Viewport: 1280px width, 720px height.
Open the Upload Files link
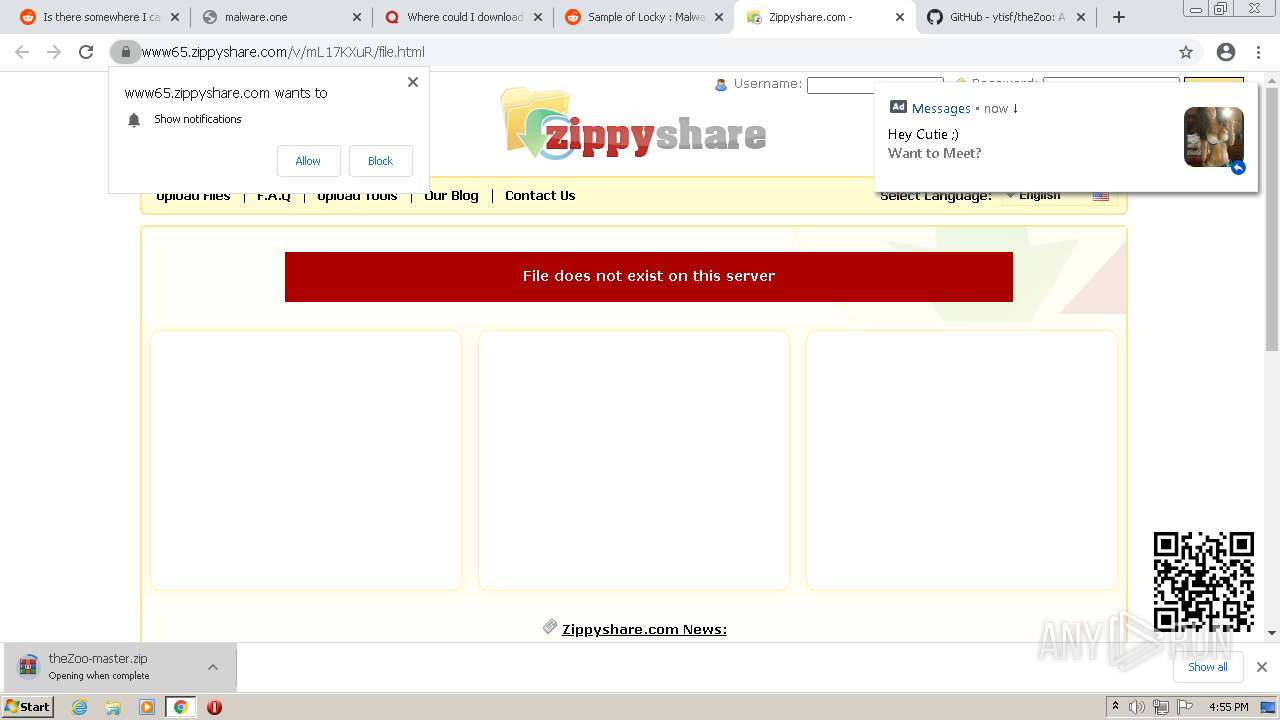click(x=193, y=196)
